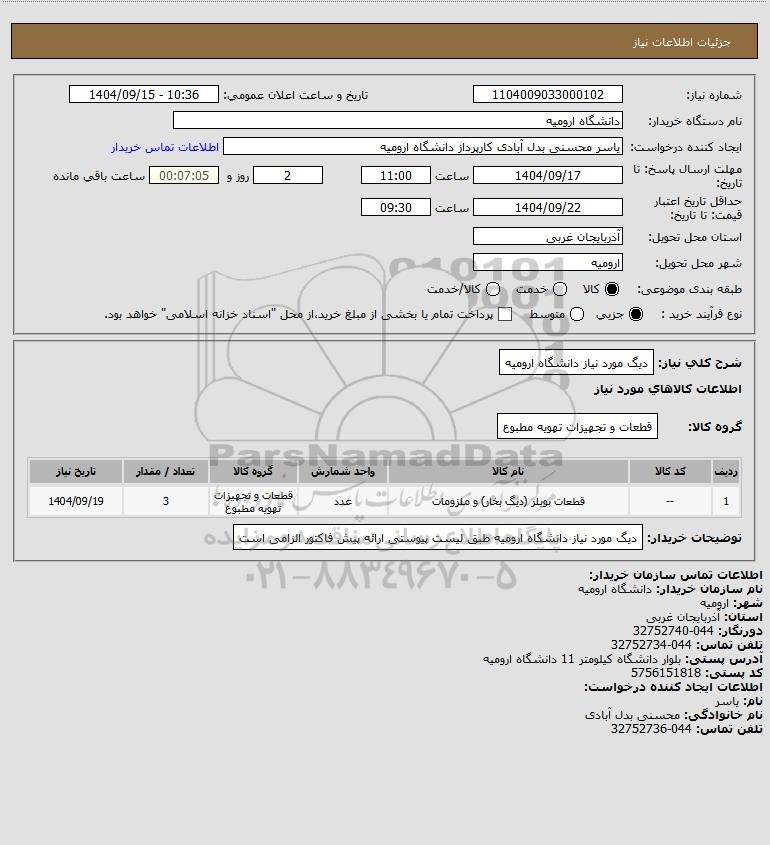The height and width of the screenshot is (845, 770).
Task: Click the fax number 32752740-044
Action: (673, 631)
